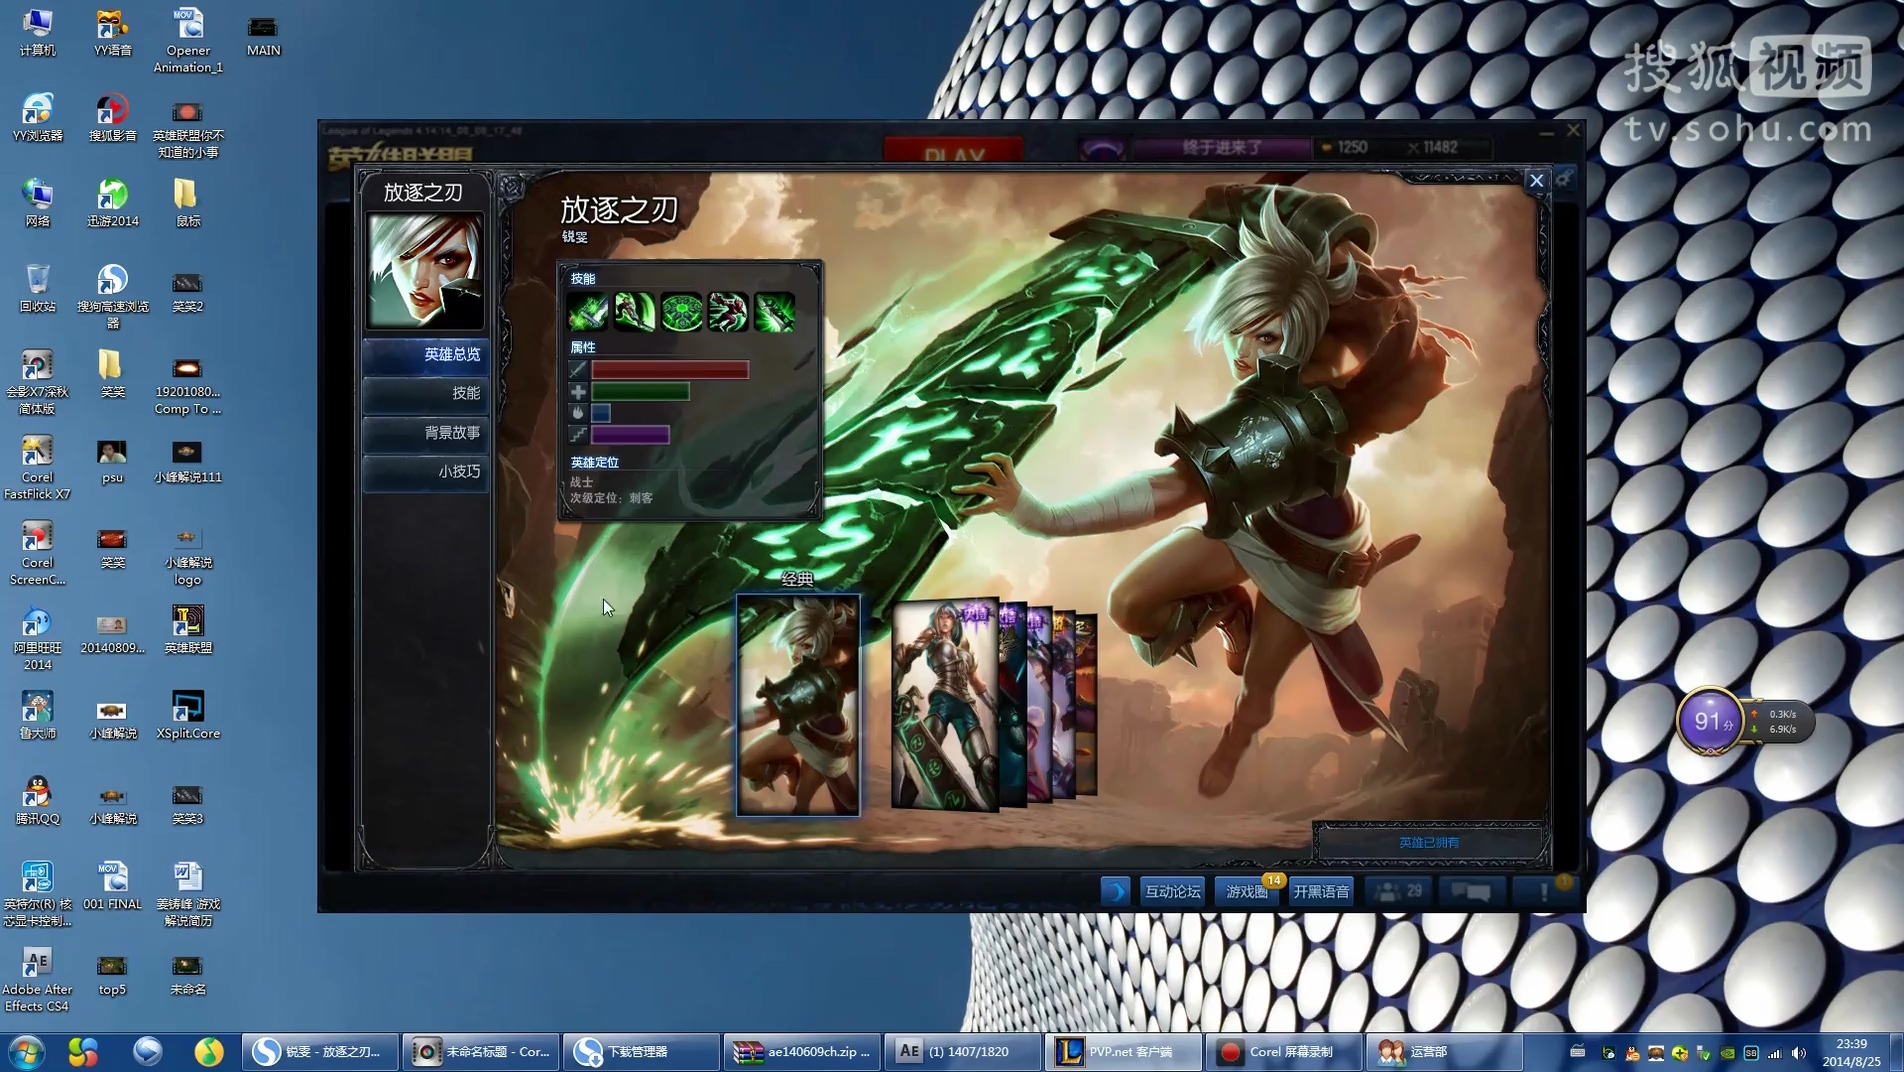
Task: Open the 背景故事 tab
Action: coord(425,433)
